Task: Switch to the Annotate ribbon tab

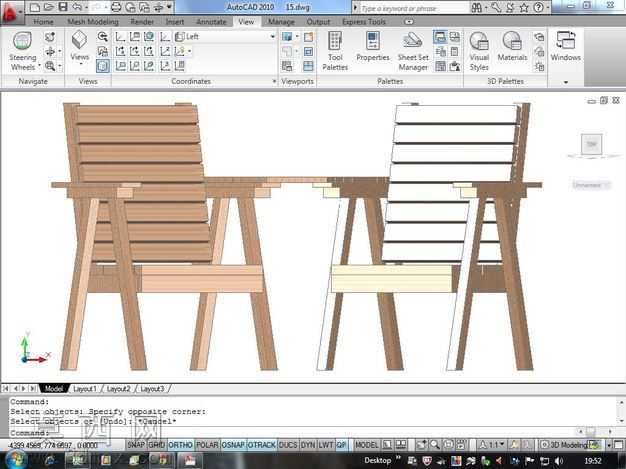Action: pyautogui.click(x=211, y=22)
